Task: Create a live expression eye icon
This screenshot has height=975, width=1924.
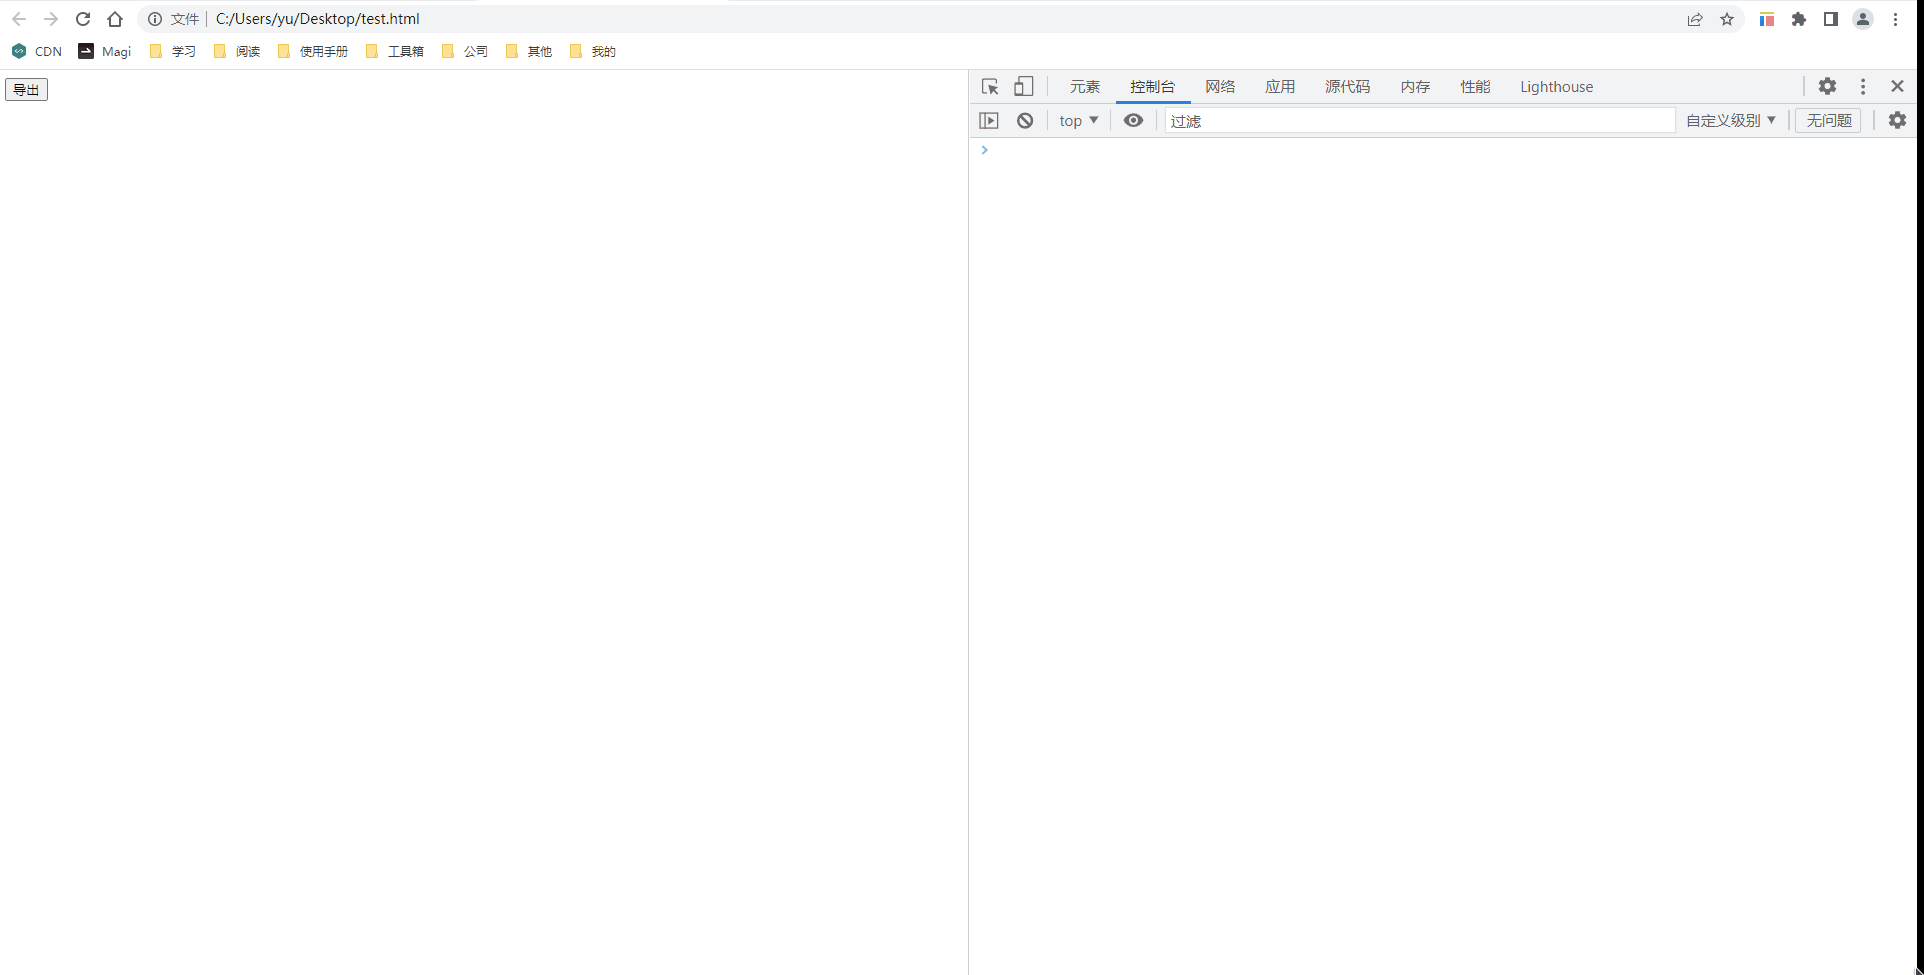Action: point(1133,120)
